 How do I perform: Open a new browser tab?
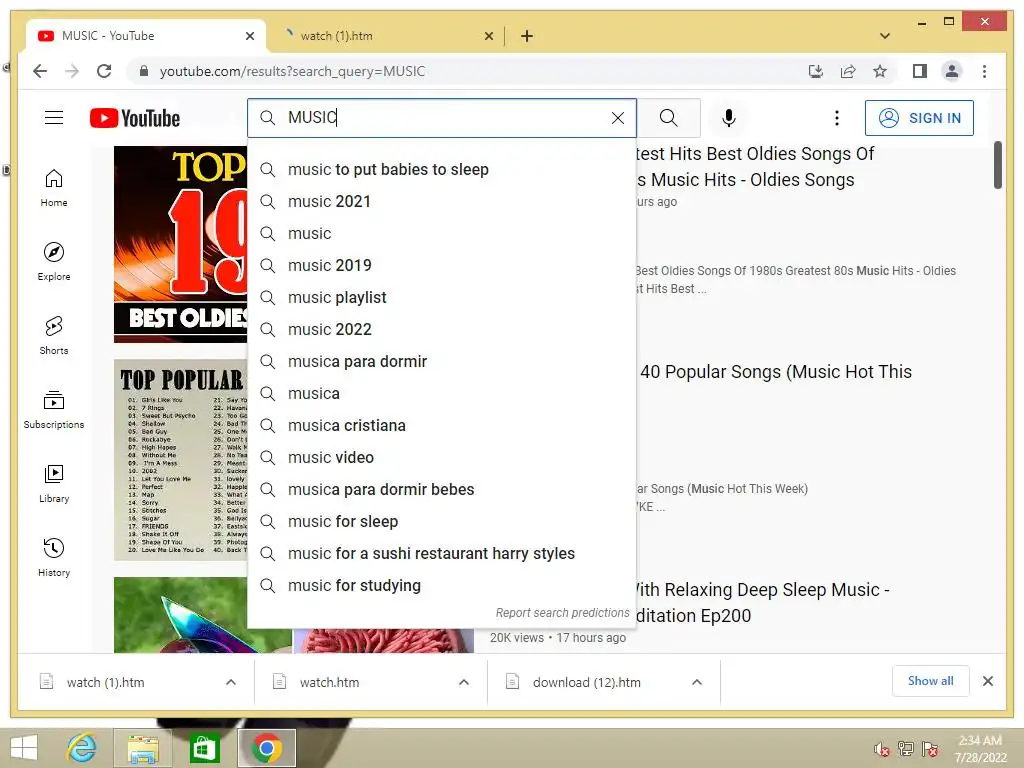tap(527, 37)
